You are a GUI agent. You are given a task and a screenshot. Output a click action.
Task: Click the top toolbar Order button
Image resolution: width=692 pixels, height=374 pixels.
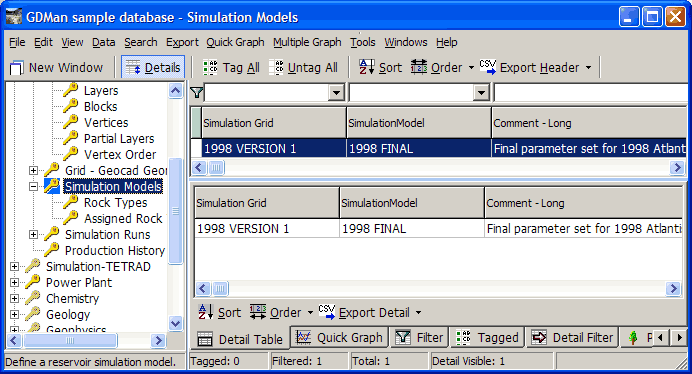click(436, 68)
